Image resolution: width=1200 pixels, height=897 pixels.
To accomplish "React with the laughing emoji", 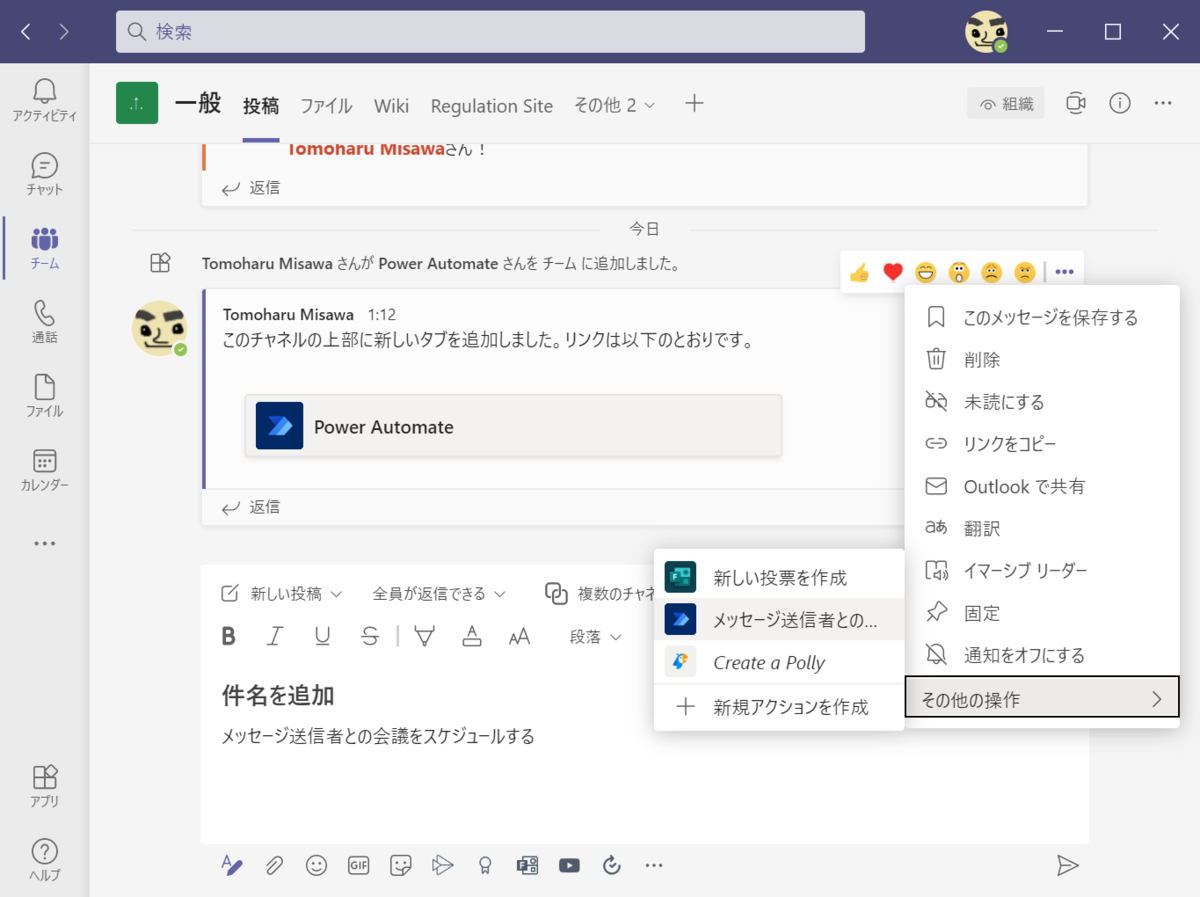I will click(x=926, y=272).
